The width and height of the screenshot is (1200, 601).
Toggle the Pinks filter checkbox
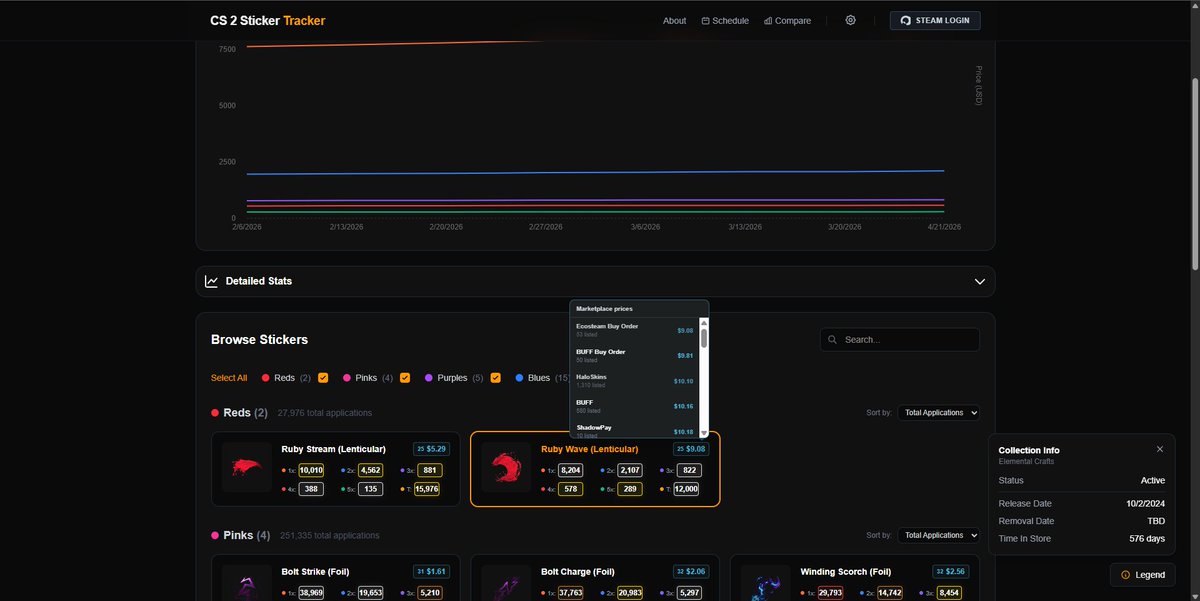(405, 378)
